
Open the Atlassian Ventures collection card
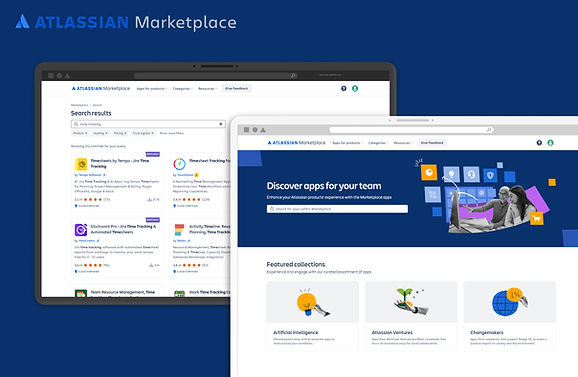click(411, 316)
